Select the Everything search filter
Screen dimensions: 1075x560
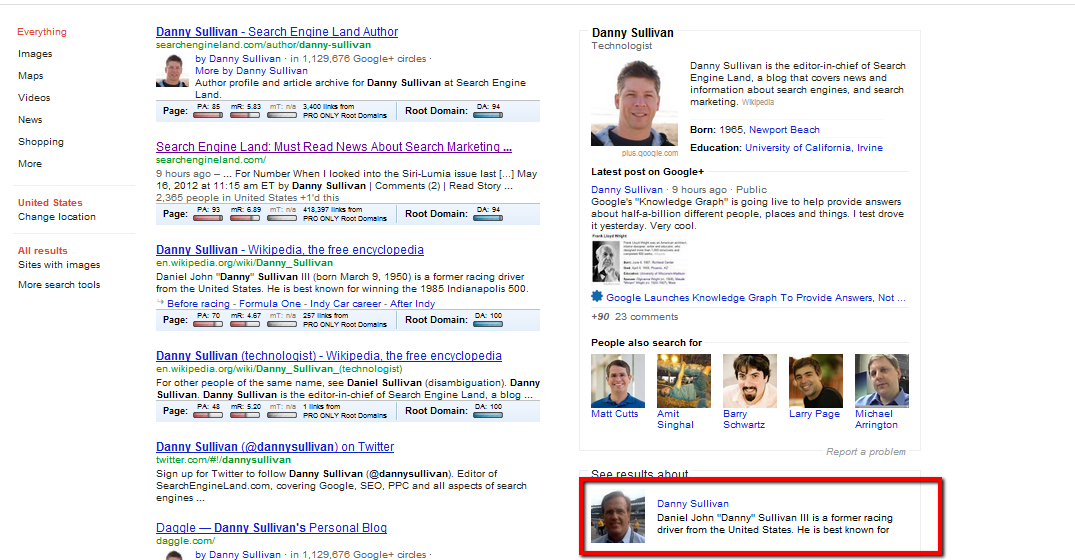pyautogui.click(x=42, y=32)
